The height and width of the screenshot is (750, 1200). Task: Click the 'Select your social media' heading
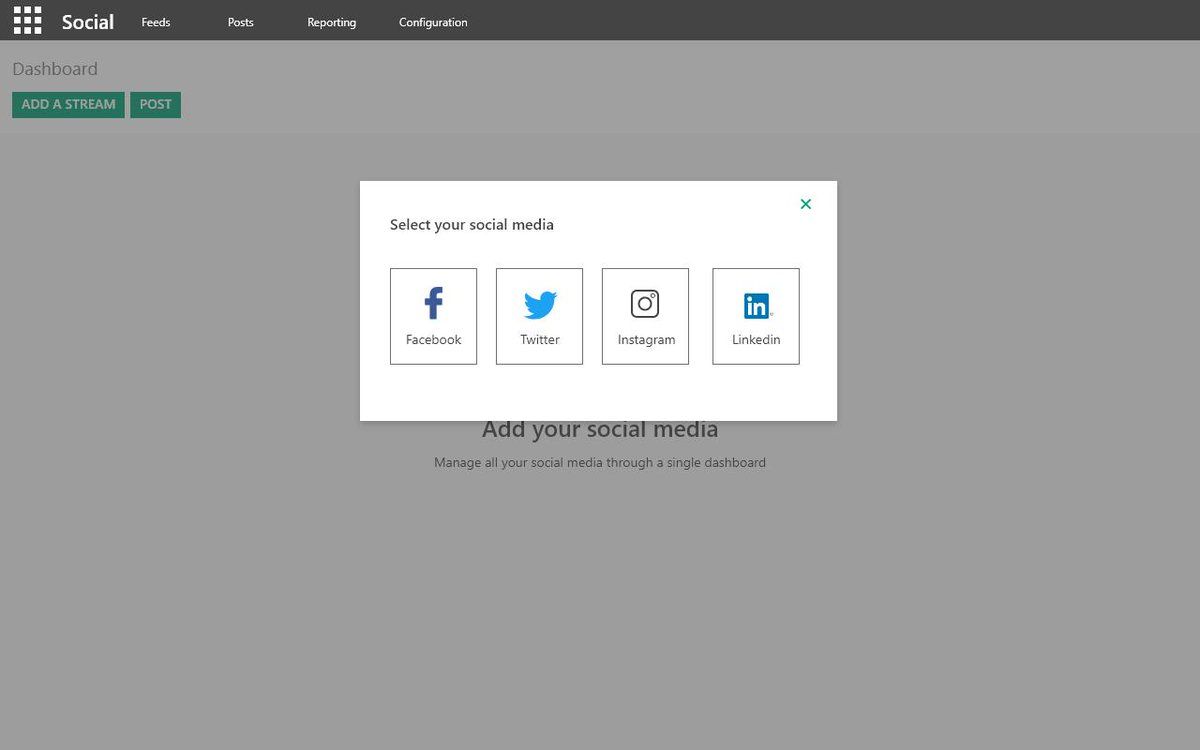pyautogui.click(x=471, y=225)
